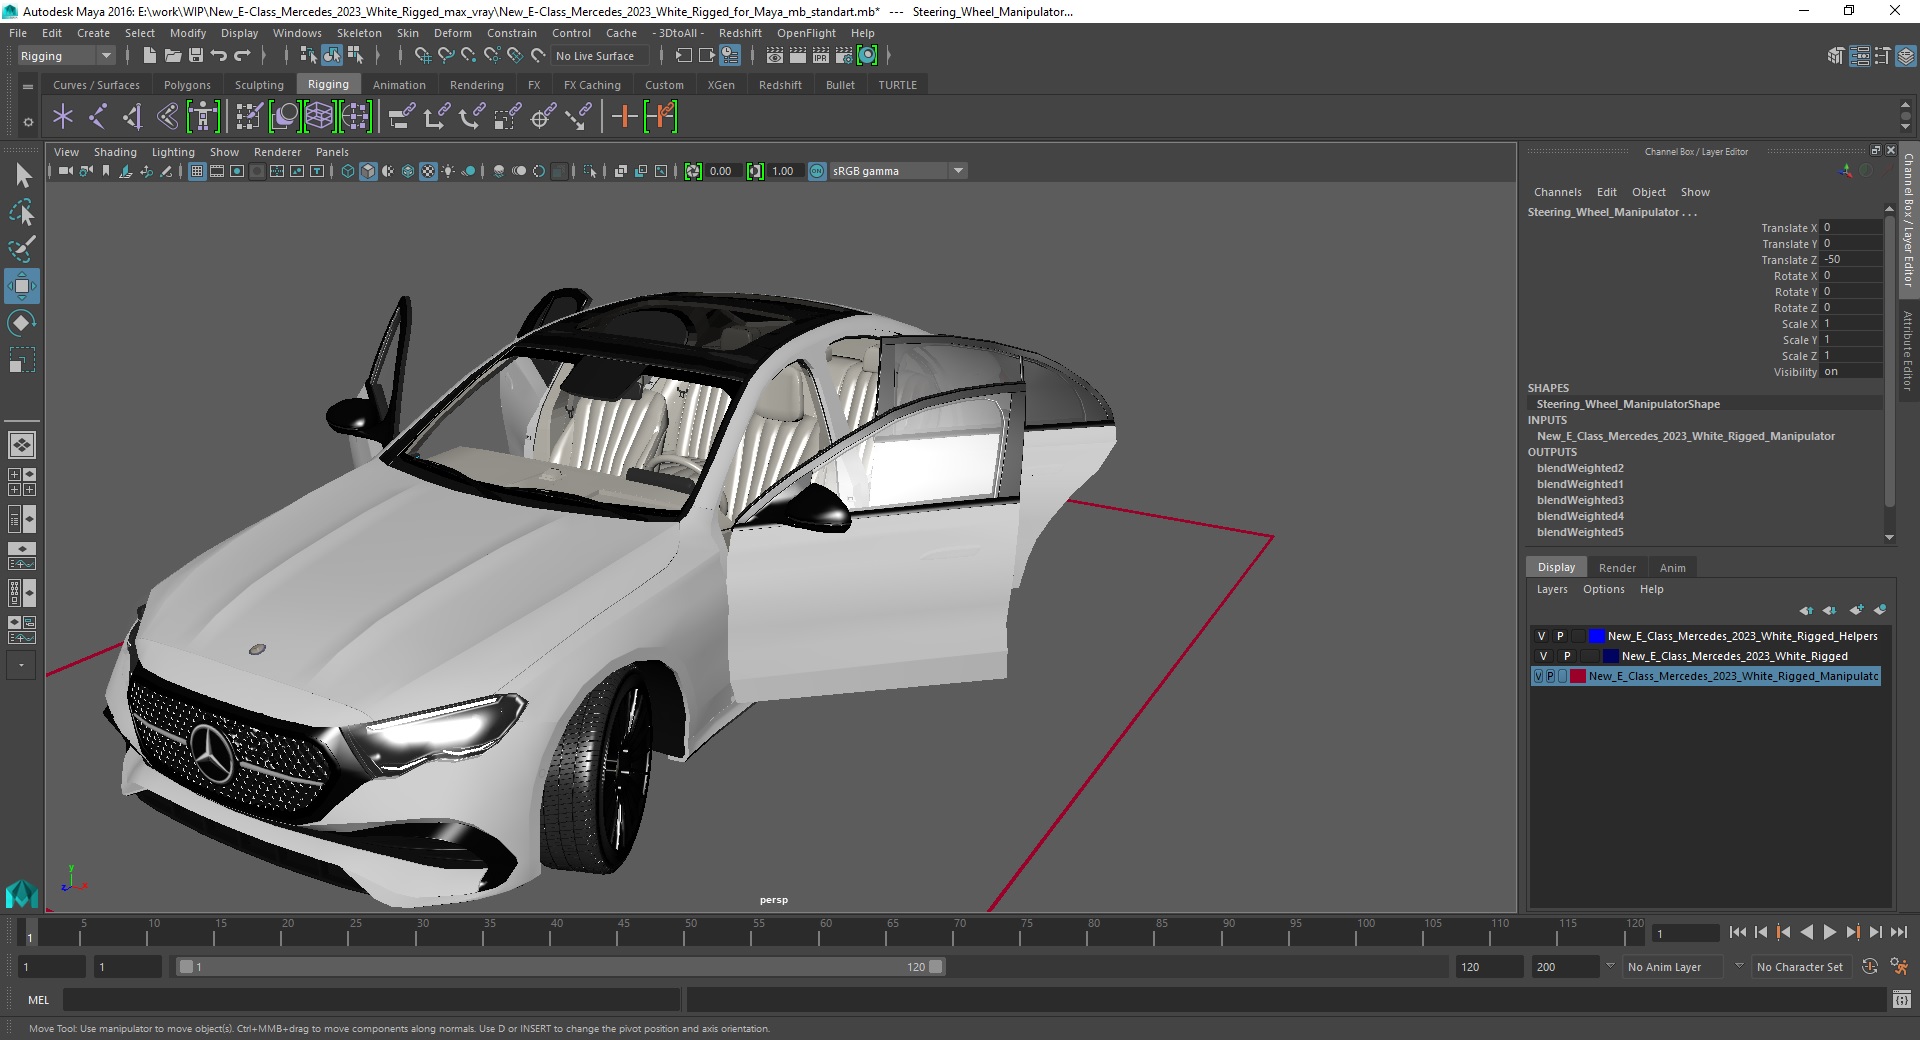Toggle playback P on Helpers layer

point(1560,636)
